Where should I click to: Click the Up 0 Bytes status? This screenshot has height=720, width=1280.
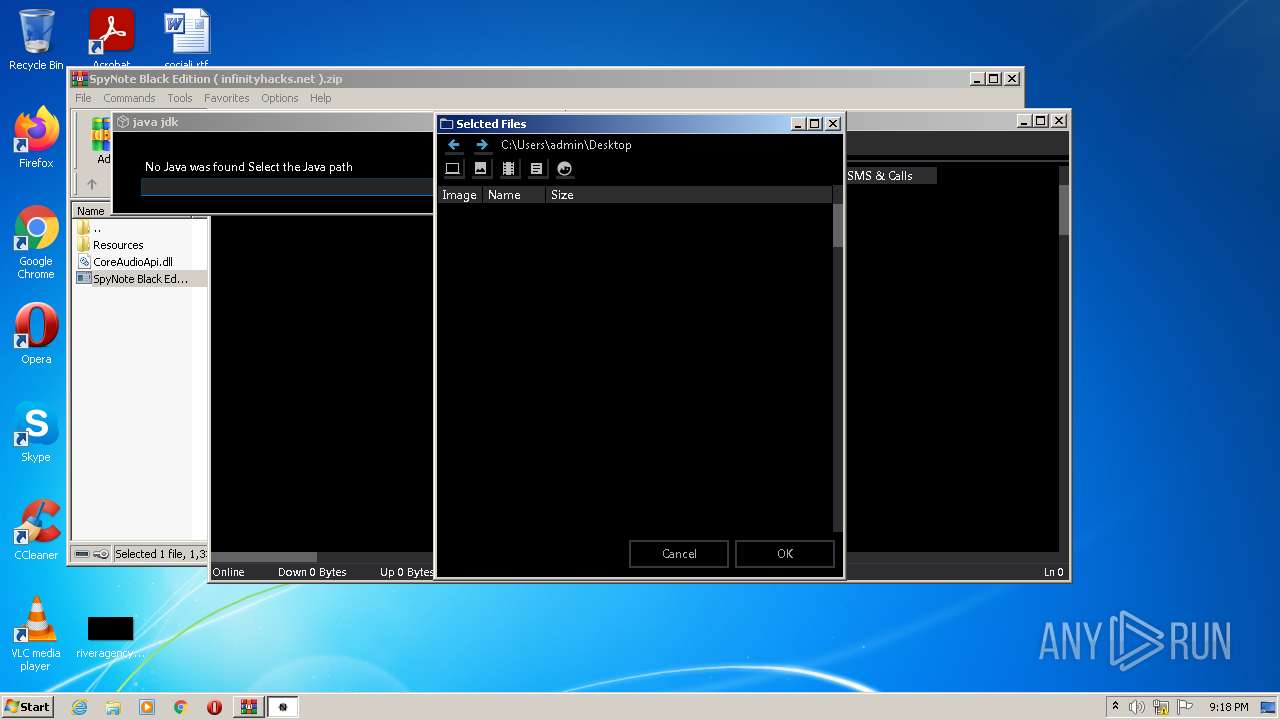pos(406,572)
